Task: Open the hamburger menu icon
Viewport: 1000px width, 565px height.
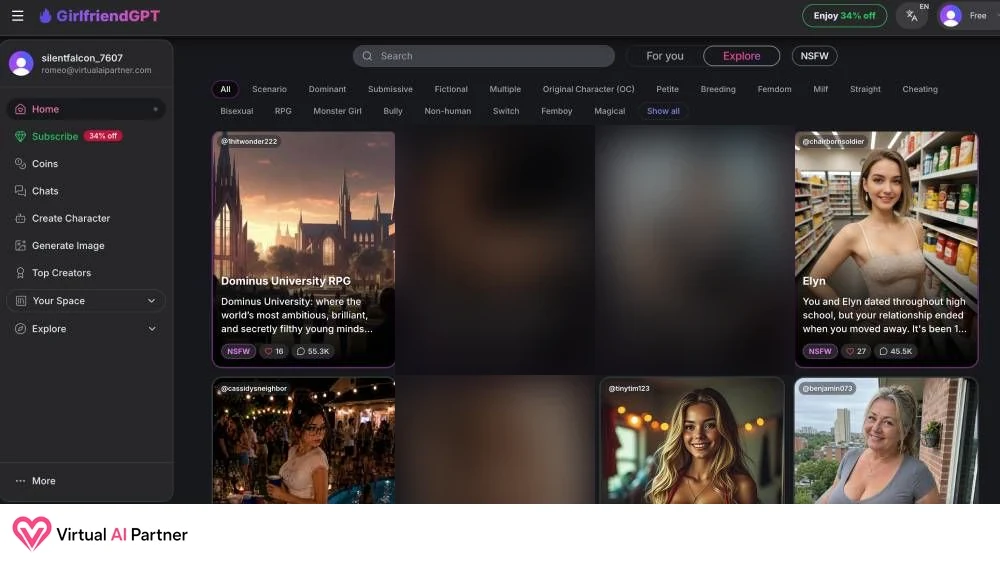Action: pyautogui.click(x=17, y=16)
